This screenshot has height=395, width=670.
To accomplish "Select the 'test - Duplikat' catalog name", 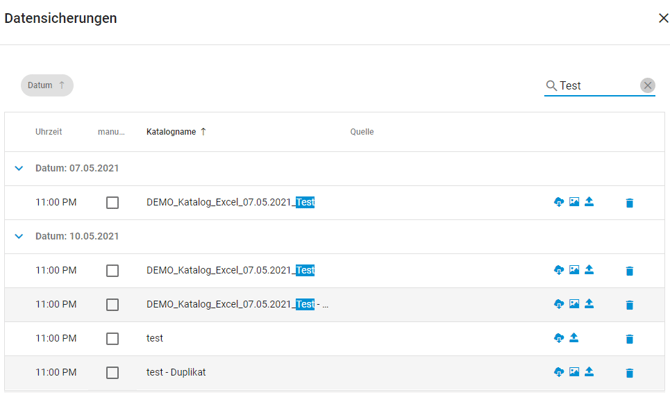I will coord(176,372).
